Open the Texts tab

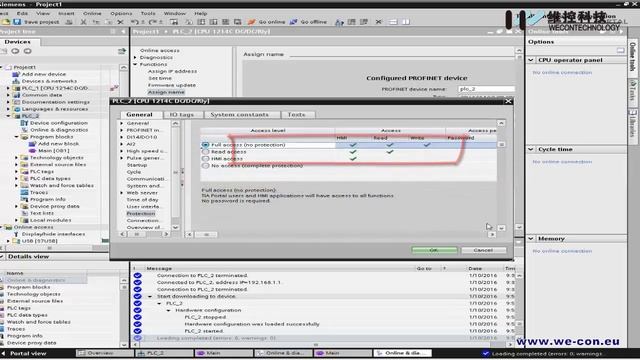[296, 115]
